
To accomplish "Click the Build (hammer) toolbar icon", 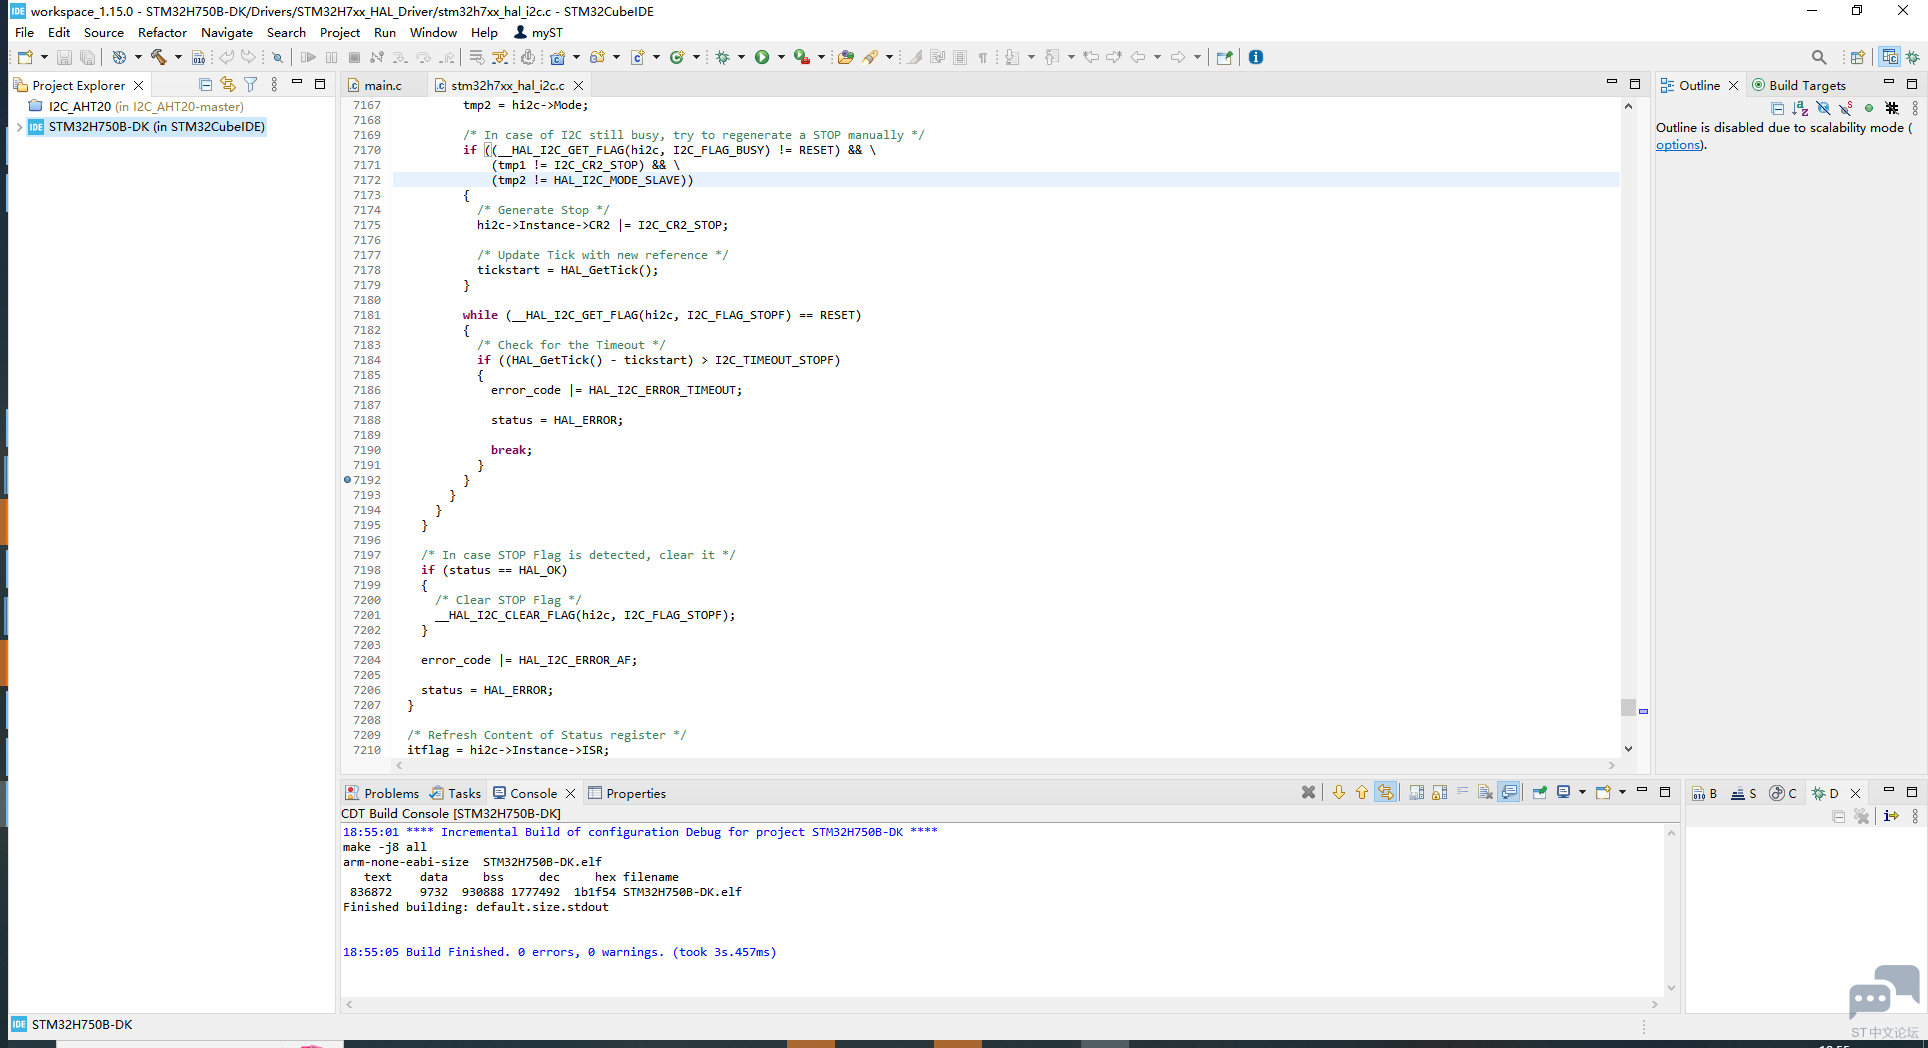I will 159,57.
